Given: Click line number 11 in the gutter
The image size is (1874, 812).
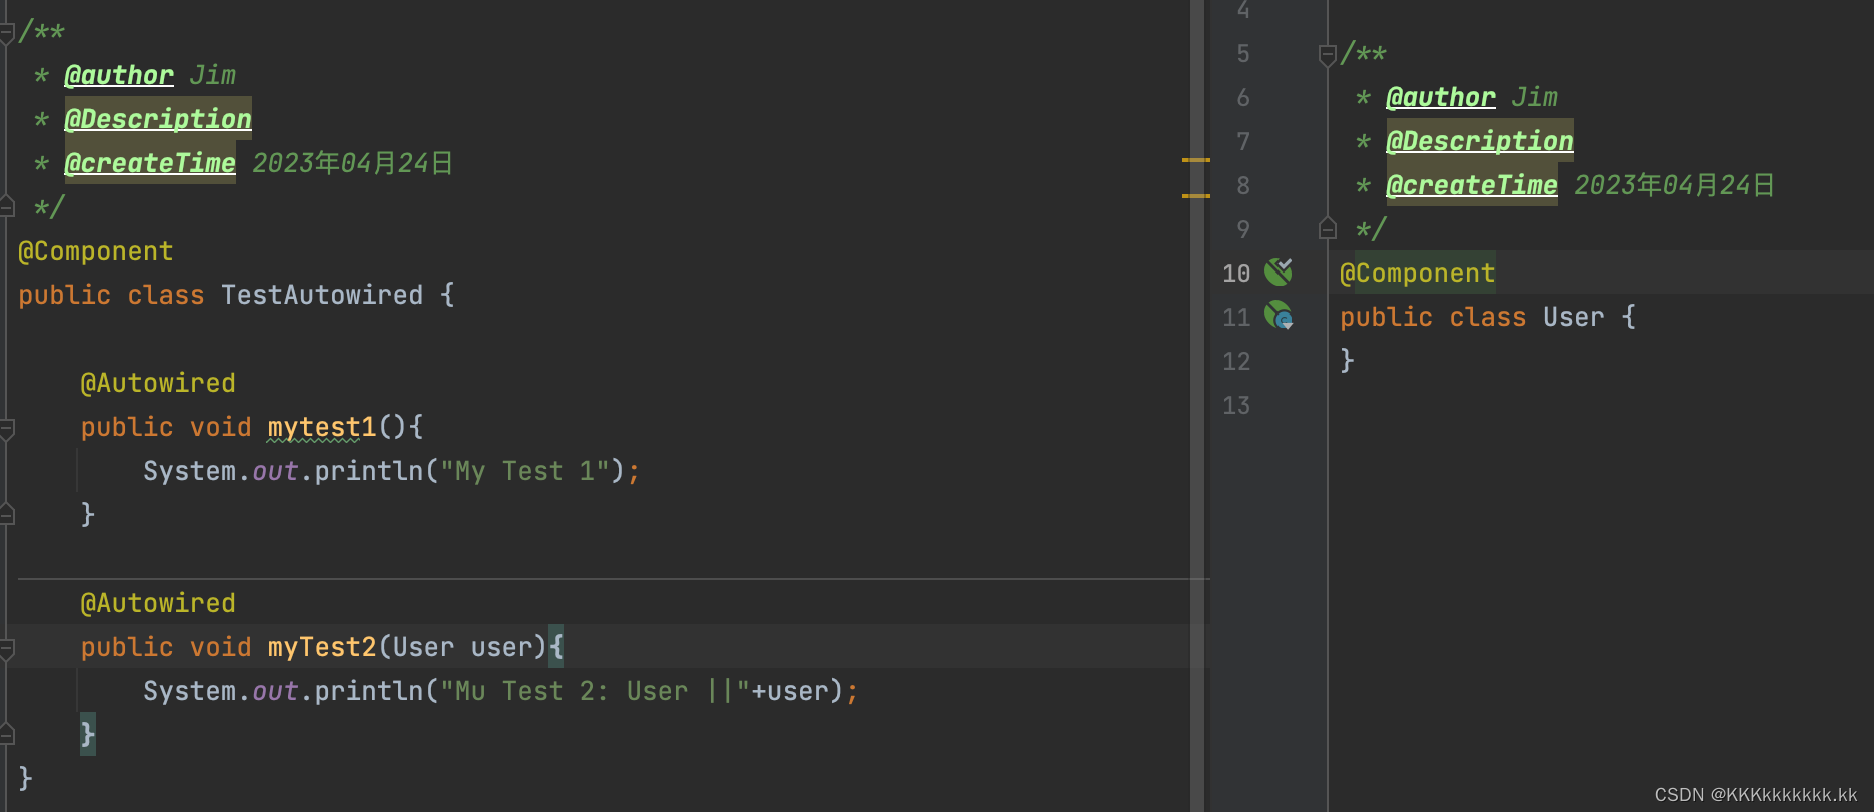Looking at the screenshot, I should [x=1236, y=317].
